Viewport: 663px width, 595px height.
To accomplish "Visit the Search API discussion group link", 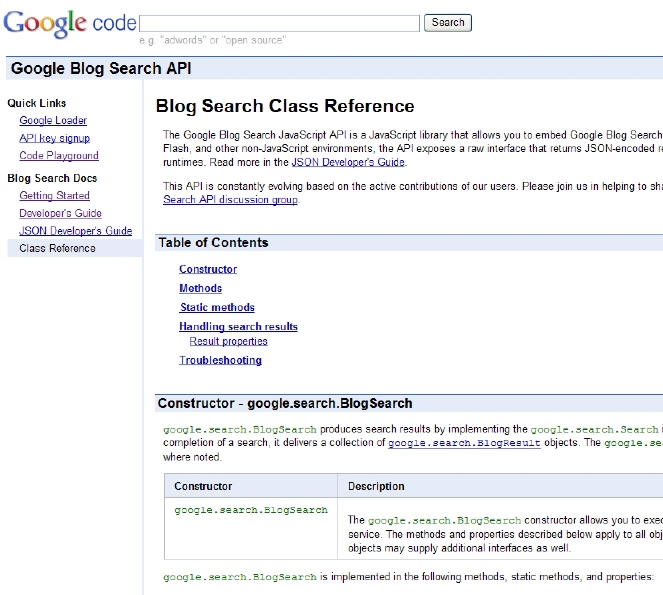I will click(x=230, y=200).
